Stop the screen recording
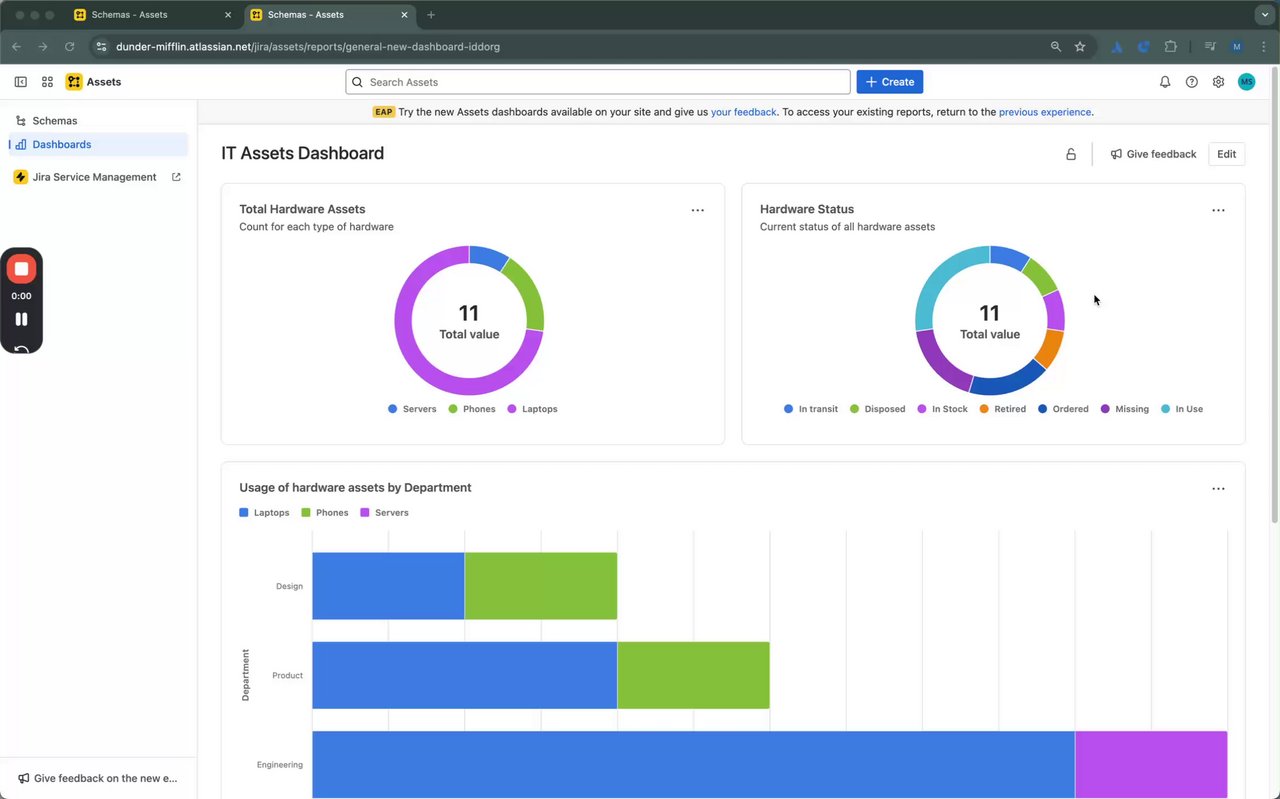This screenshot has height=799, width=1280. point(21,269)
